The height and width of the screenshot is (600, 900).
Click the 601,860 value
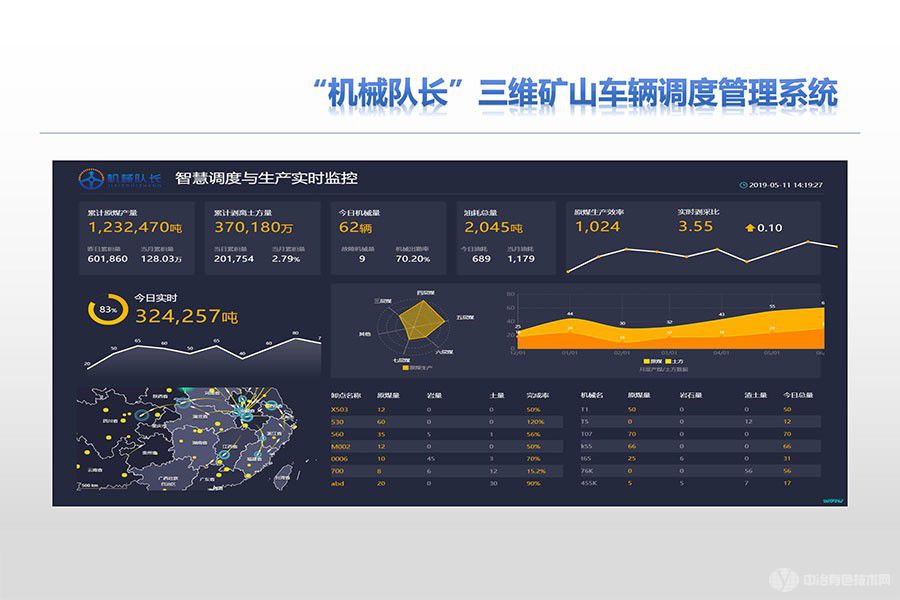(107, 259)
